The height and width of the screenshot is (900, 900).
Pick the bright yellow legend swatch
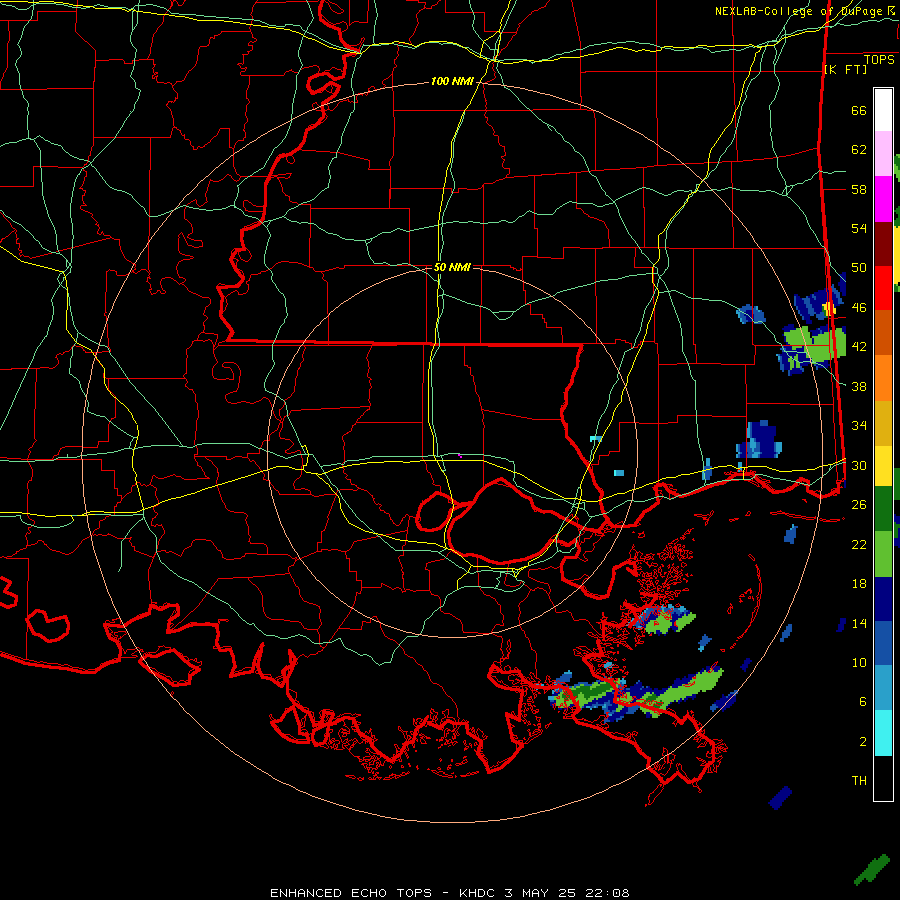(883, 466)
